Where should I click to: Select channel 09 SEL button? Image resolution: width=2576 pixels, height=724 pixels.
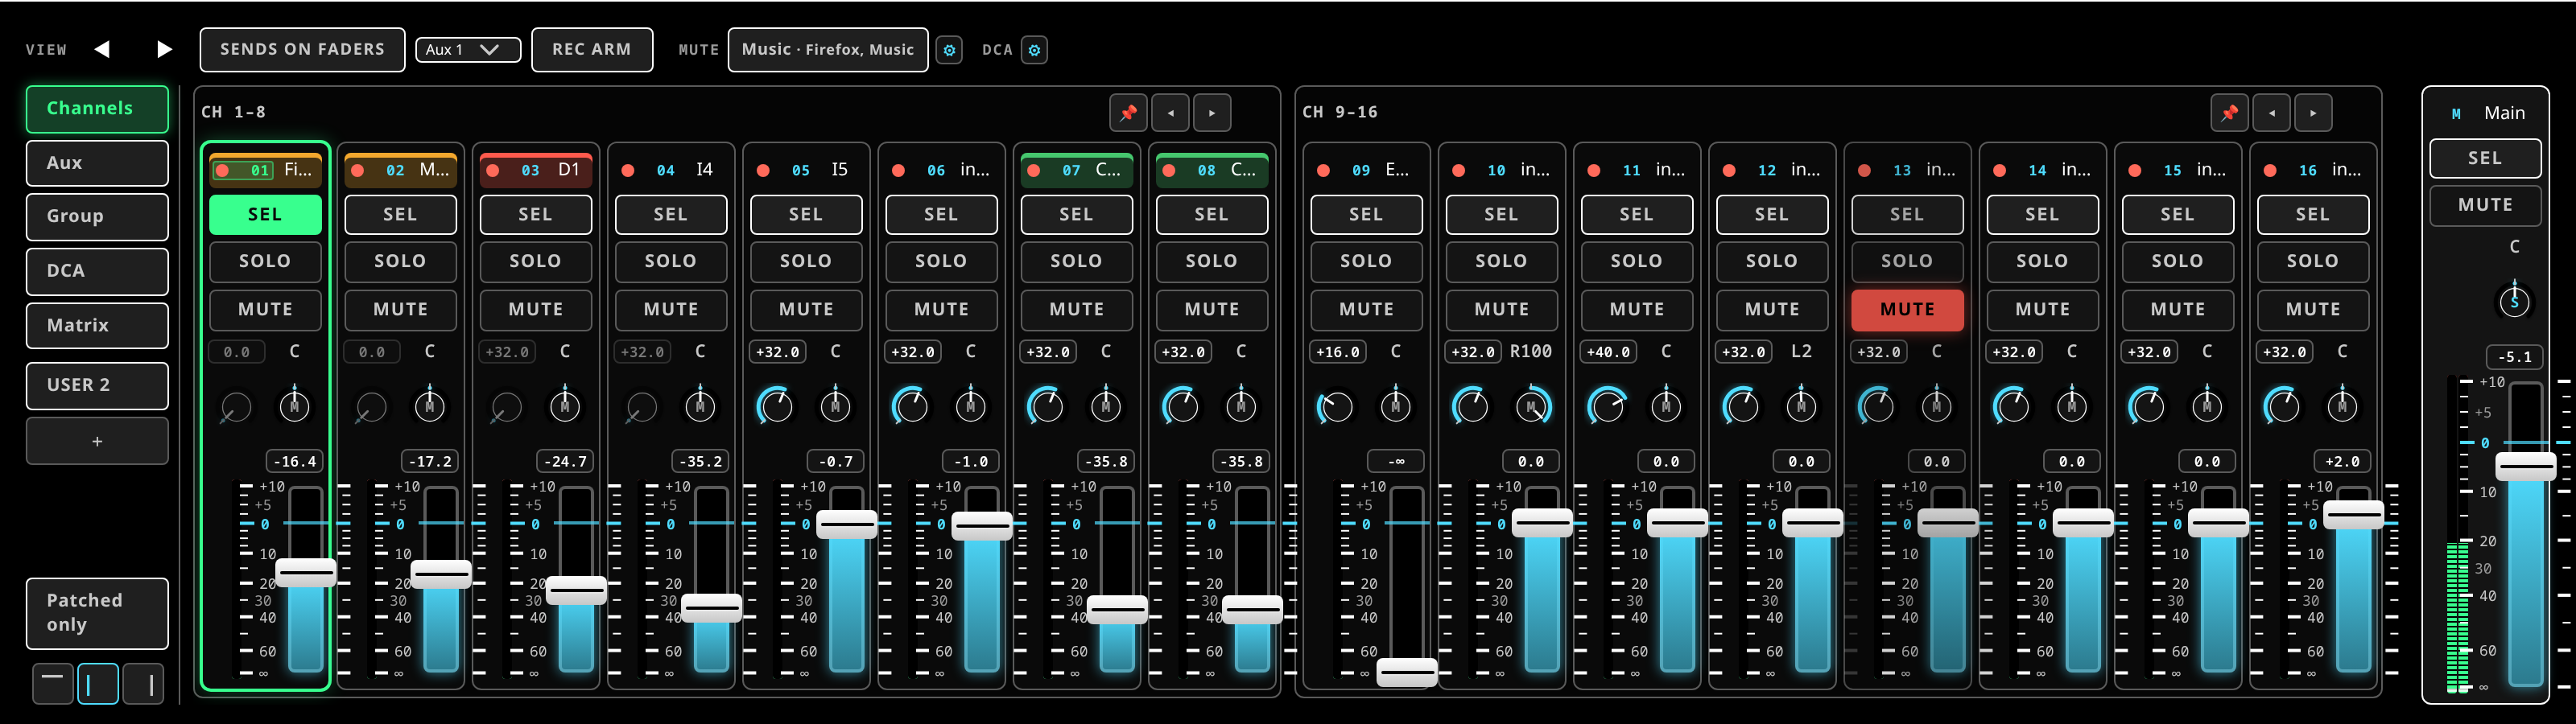click(x=1366, y=215)
